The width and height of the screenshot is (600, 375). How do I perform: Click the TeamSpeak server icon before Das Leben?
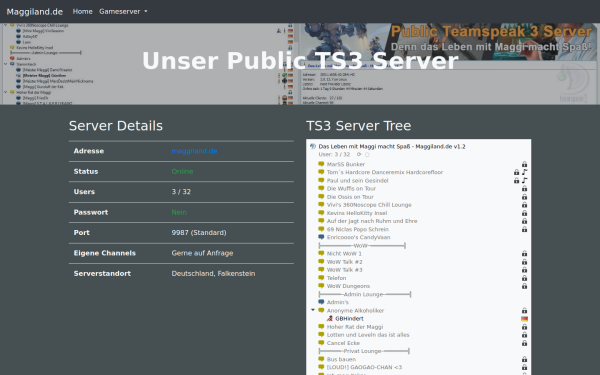pyautogui.click(x=313, y=146)
